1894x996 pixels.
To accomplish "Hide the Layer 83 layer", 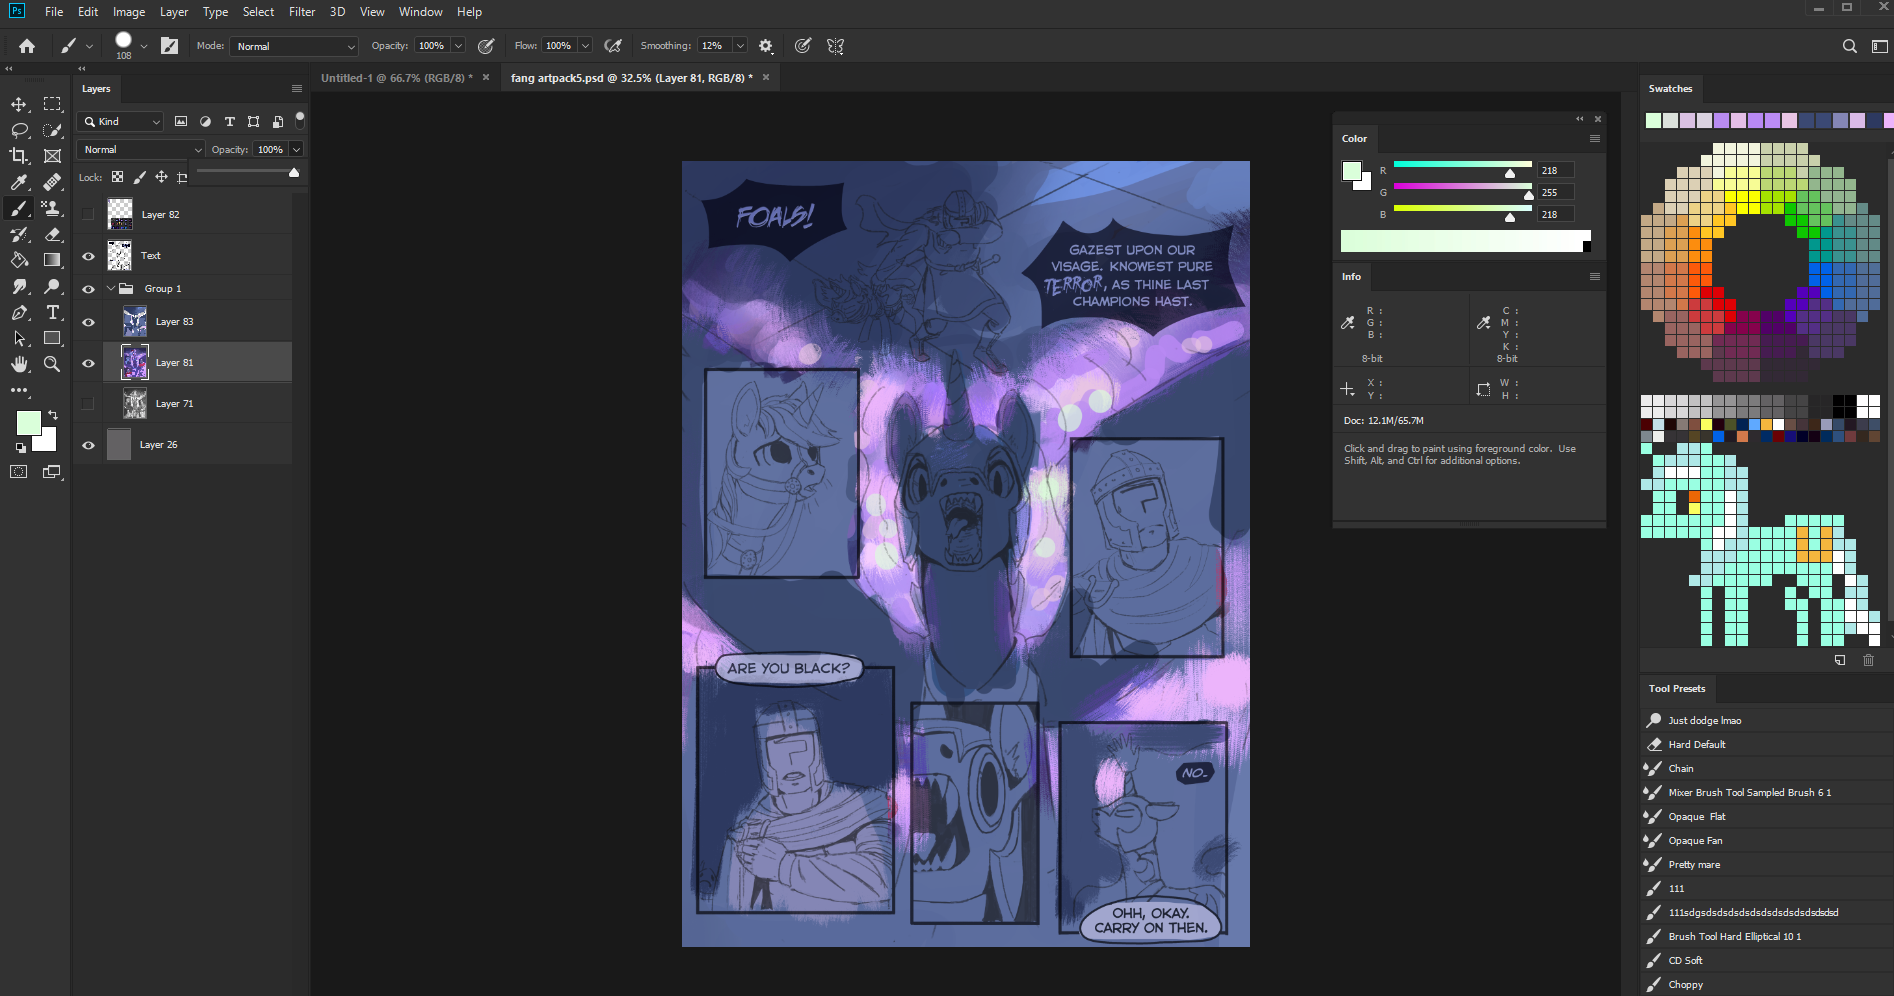I will pyautogui.click(x=88, y=322).
